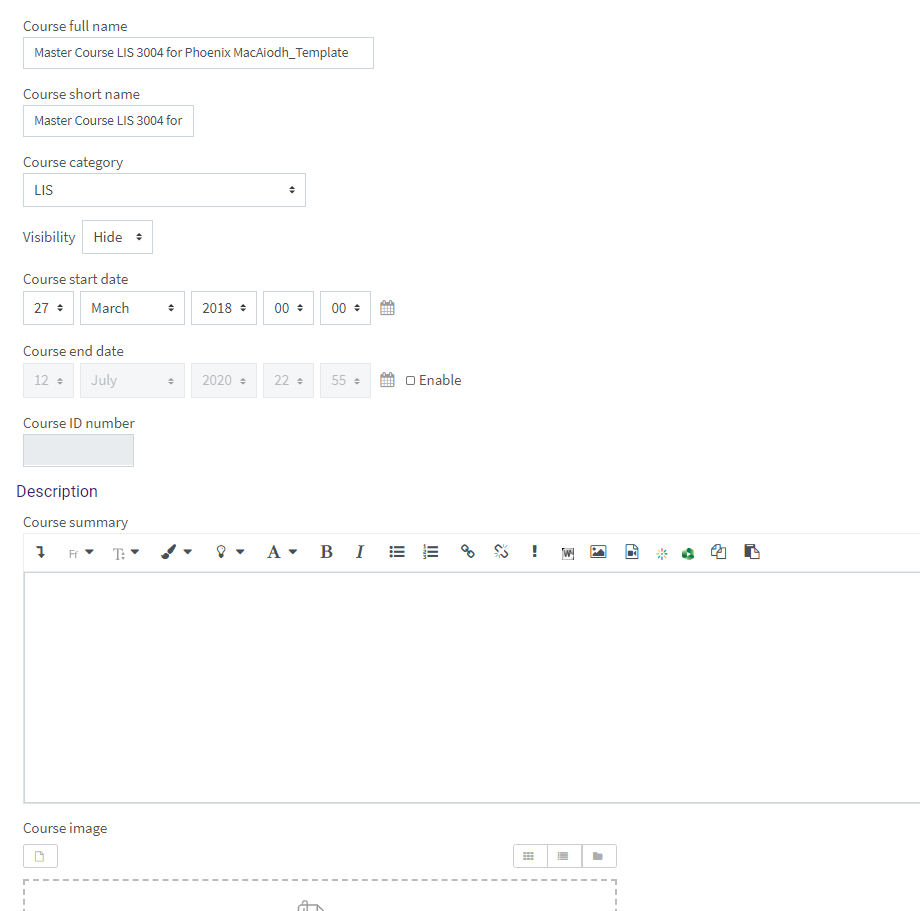
Task: Click the Course ID number field
Action: 78,450
